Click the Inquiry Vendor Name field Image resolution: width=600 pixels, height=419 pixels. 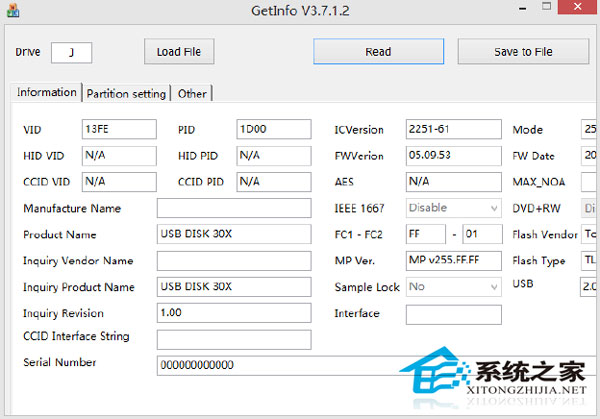pyautogui.click(x=234, y=261)
